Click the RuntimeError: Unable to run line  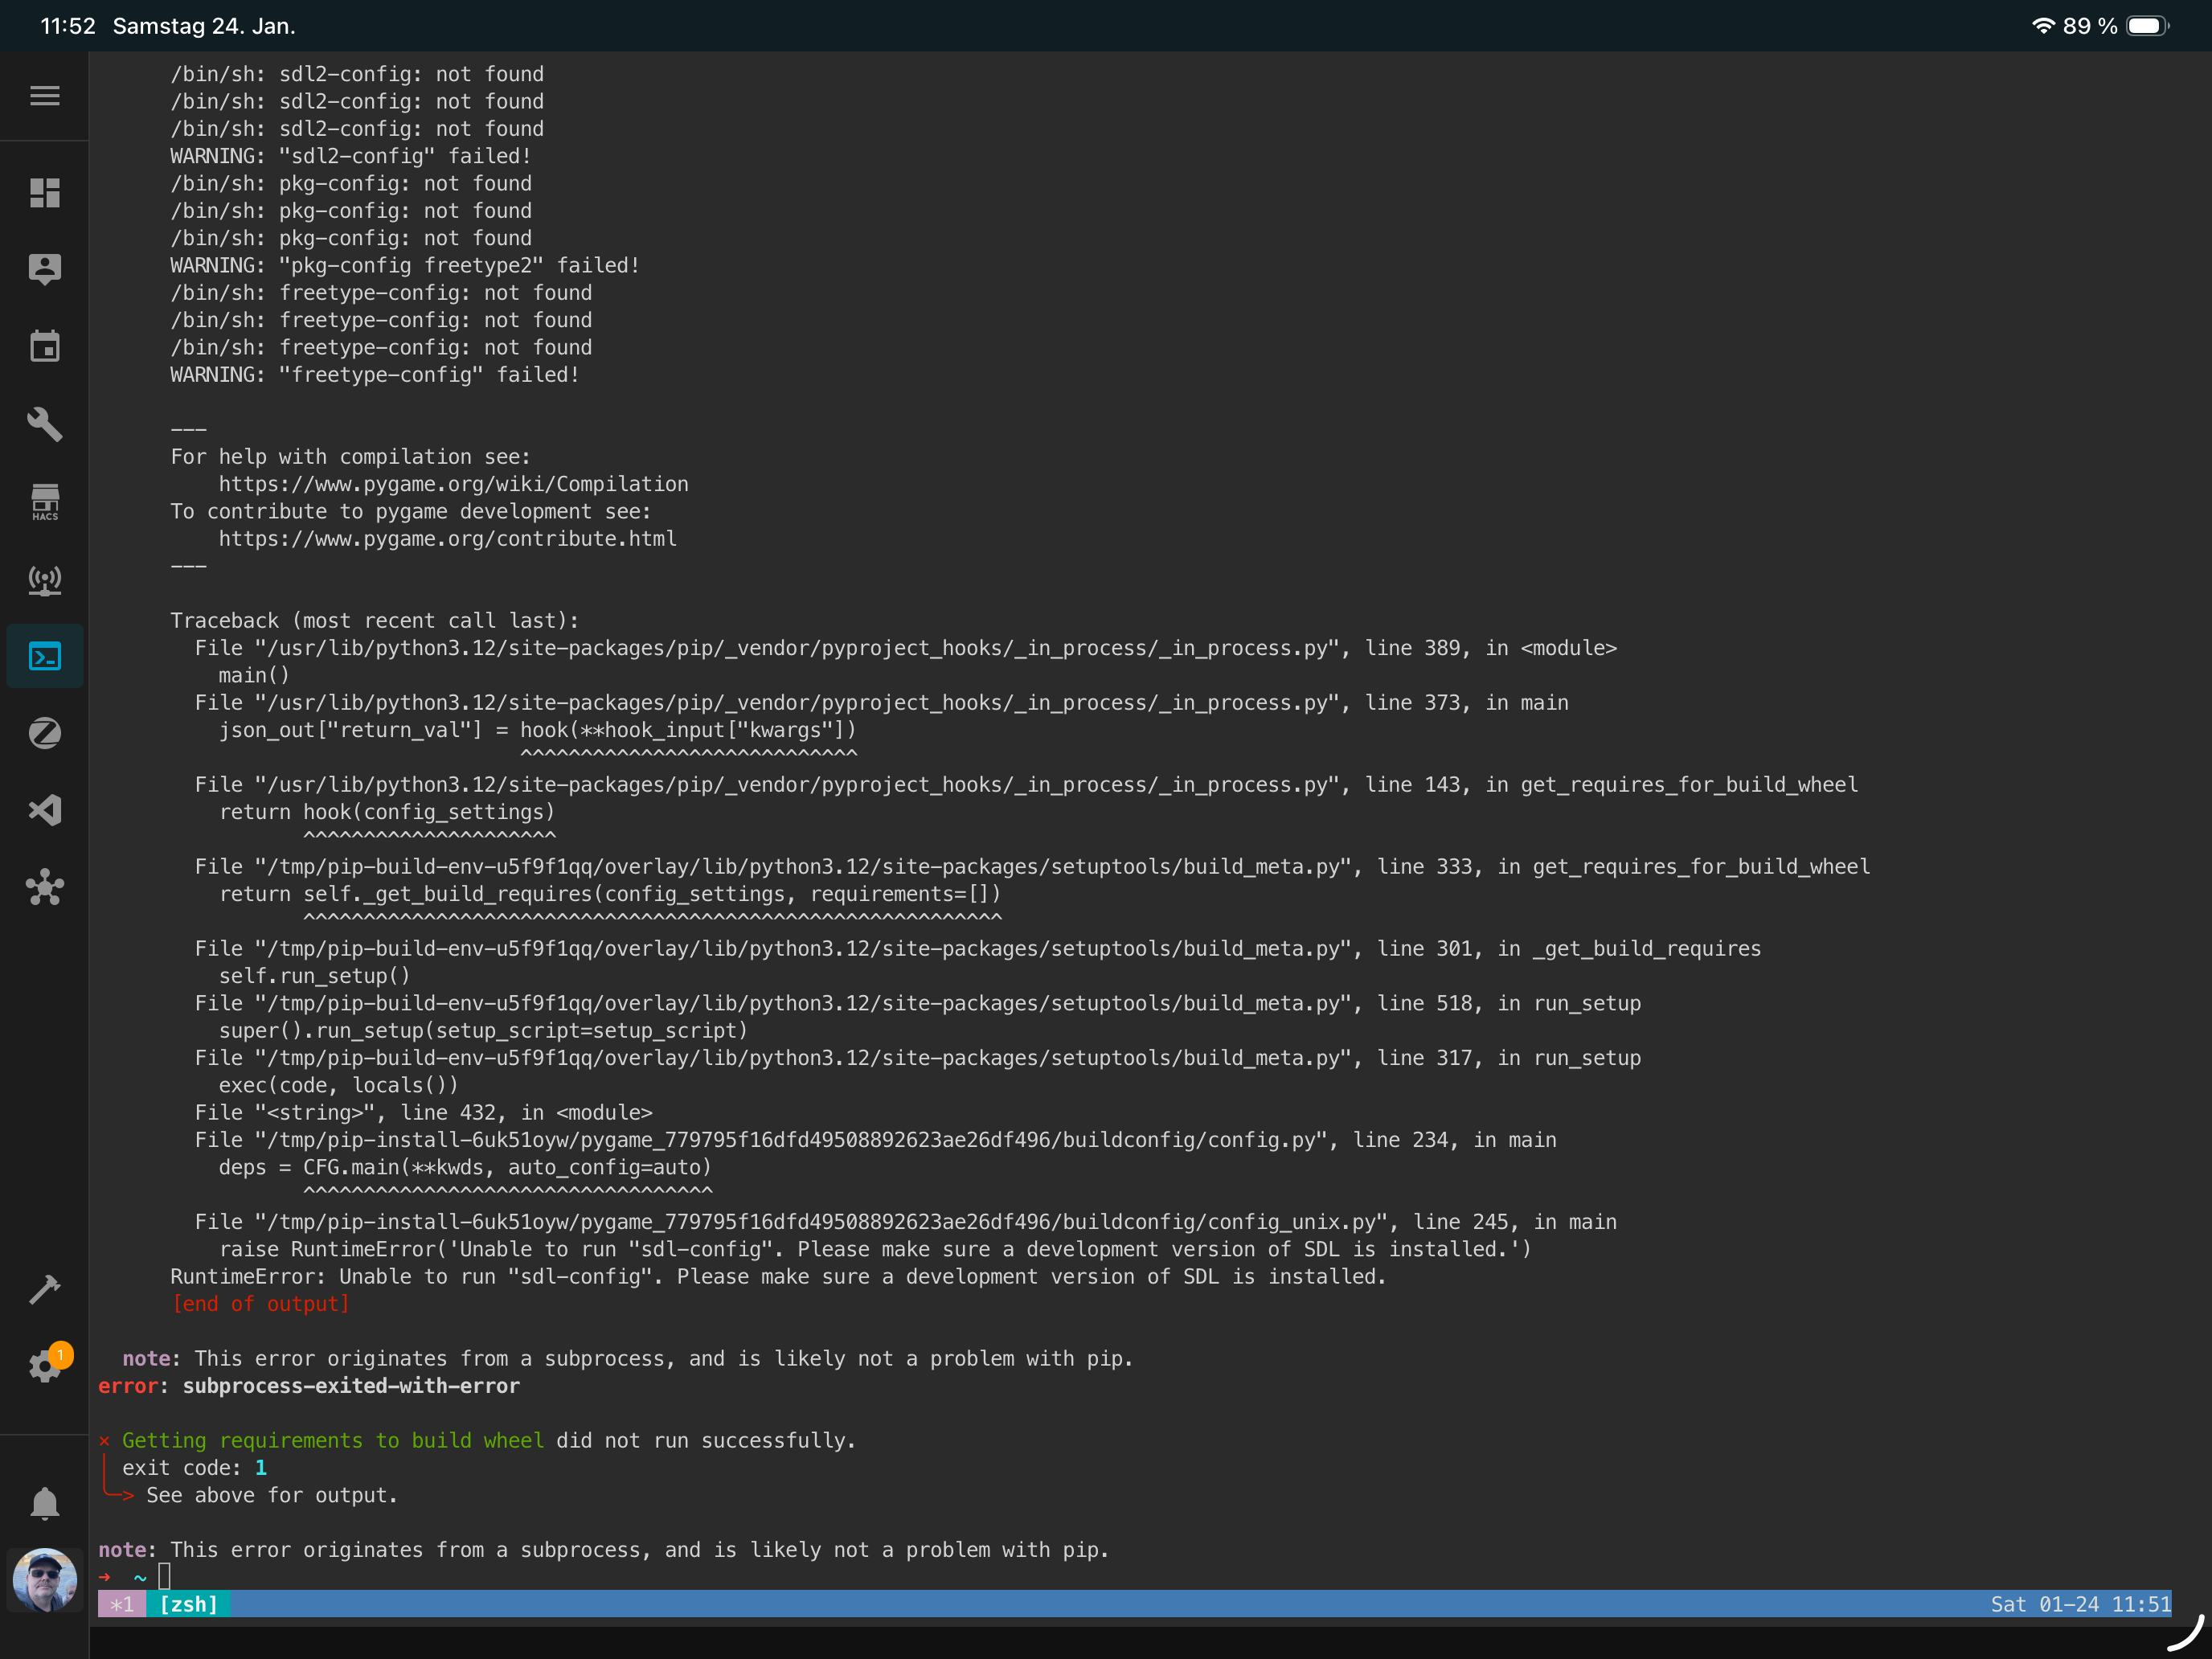778,1276
